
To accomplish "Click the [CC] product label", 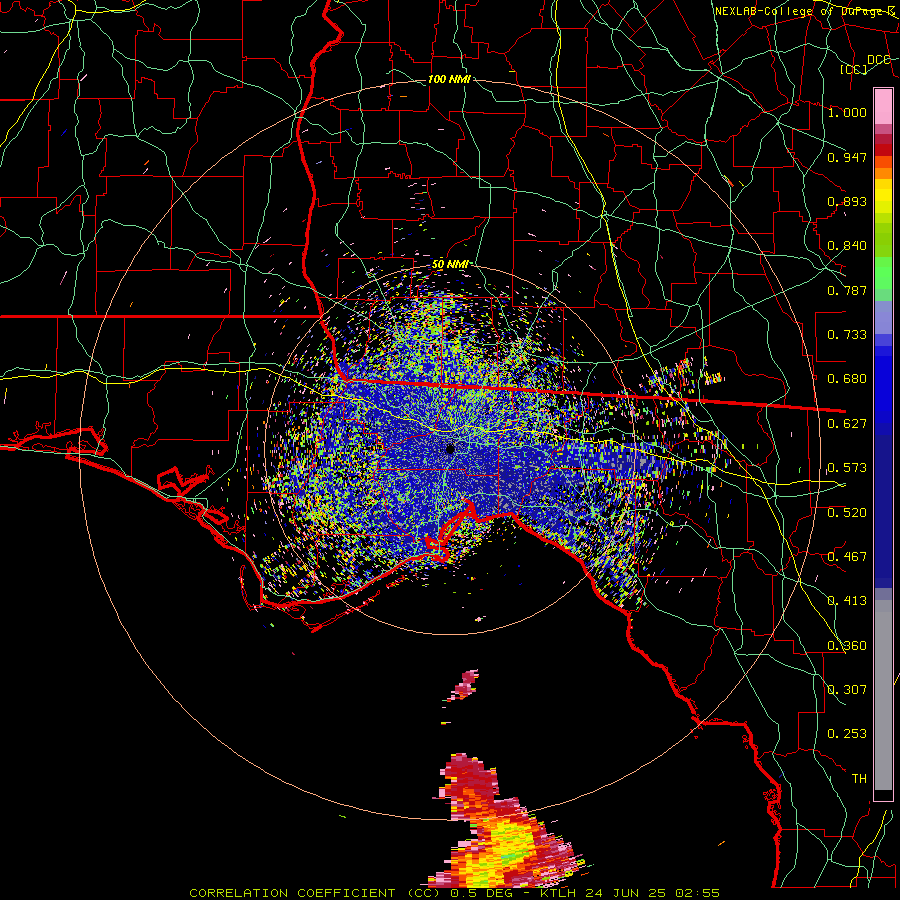I will 854,69.
